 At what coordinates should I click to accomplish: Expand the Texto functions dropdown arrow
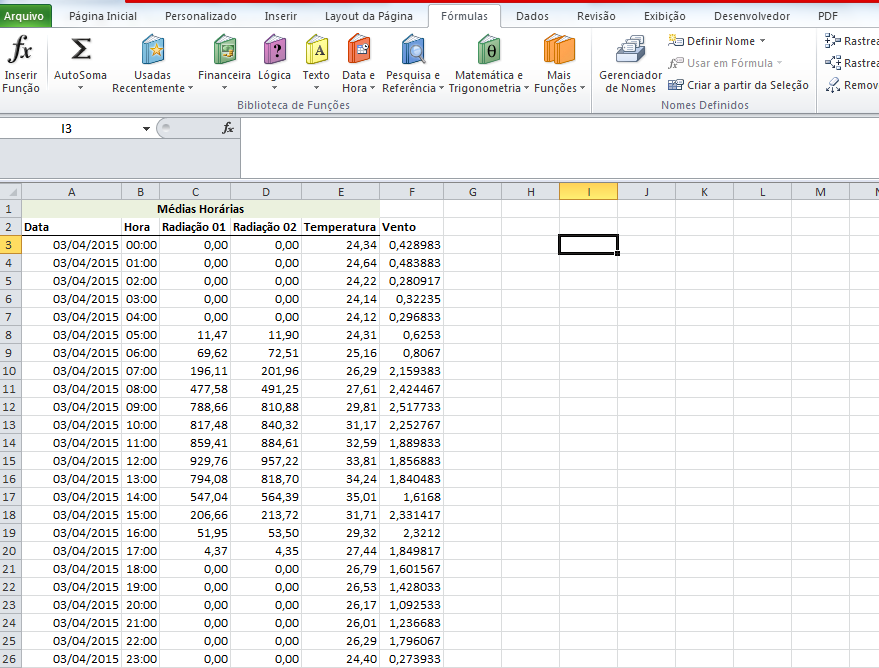(x=316, y=88)
